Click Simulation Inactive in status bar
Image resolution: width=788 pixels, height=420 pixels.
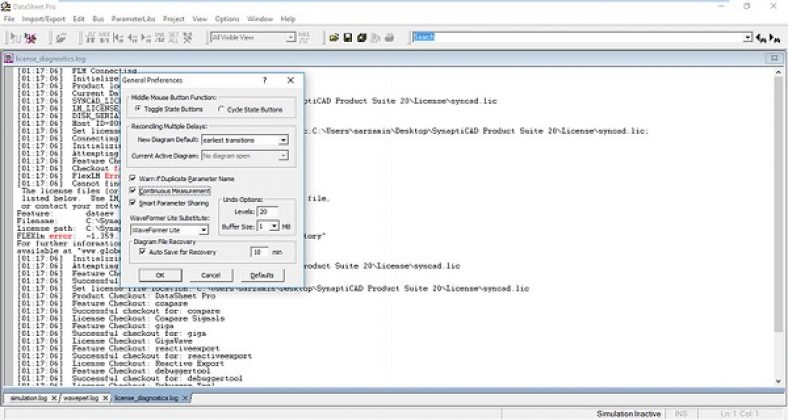pos(629,414)
